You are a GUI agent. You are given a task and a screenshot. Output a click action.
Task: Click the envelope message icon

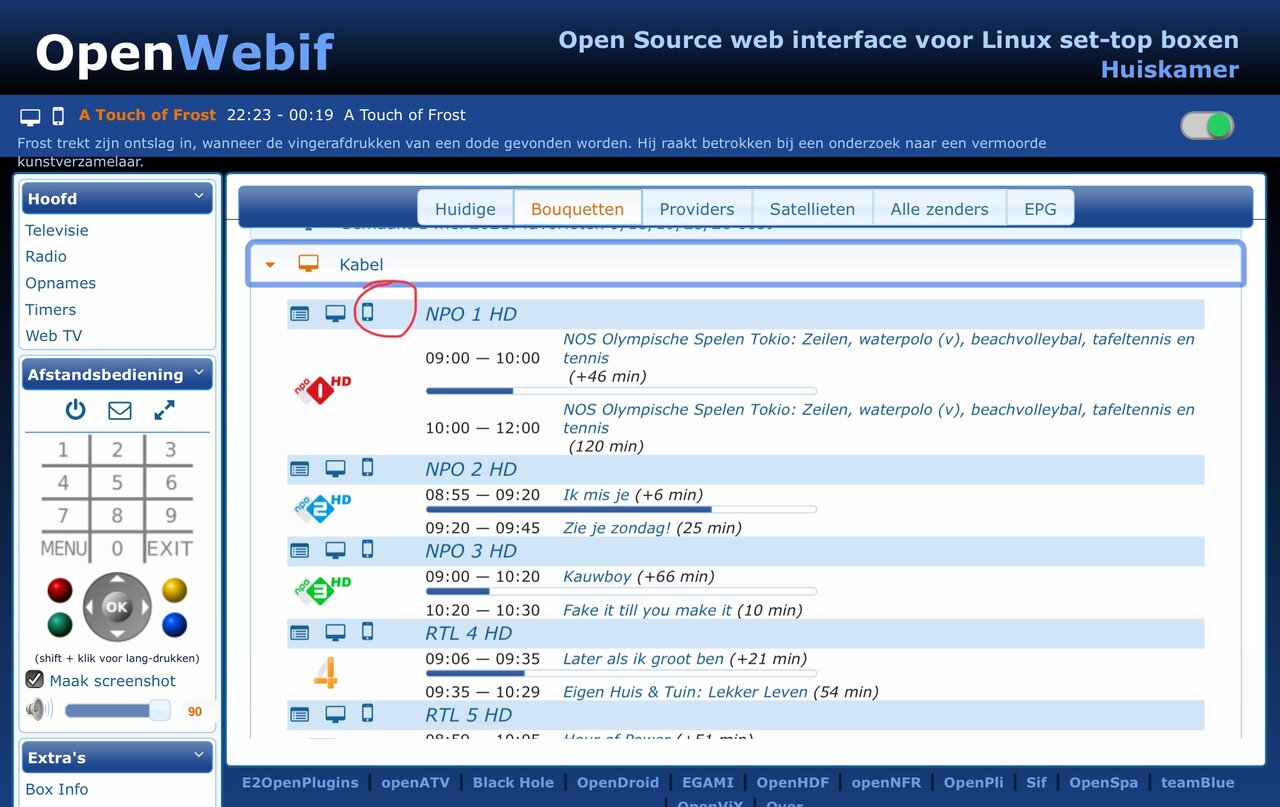click(x=120, y=410)
